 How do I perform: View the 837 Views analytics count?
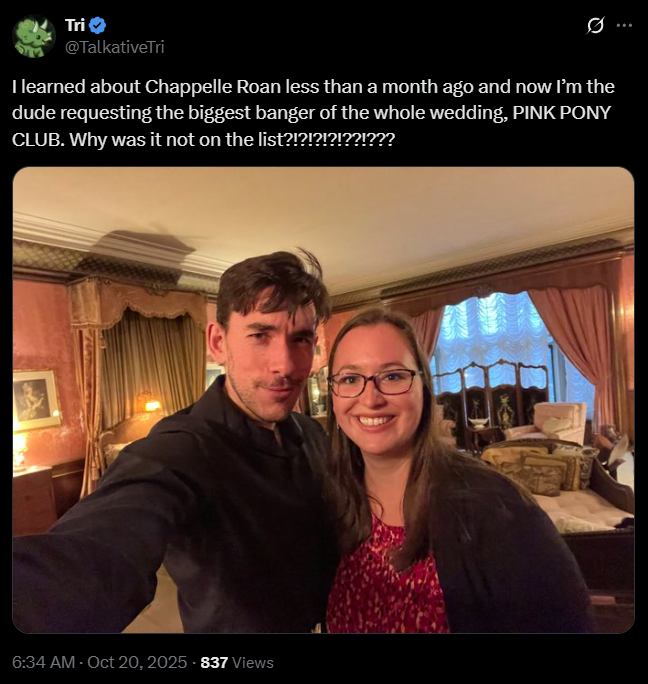pyautogui.click(x=237, y=662)
